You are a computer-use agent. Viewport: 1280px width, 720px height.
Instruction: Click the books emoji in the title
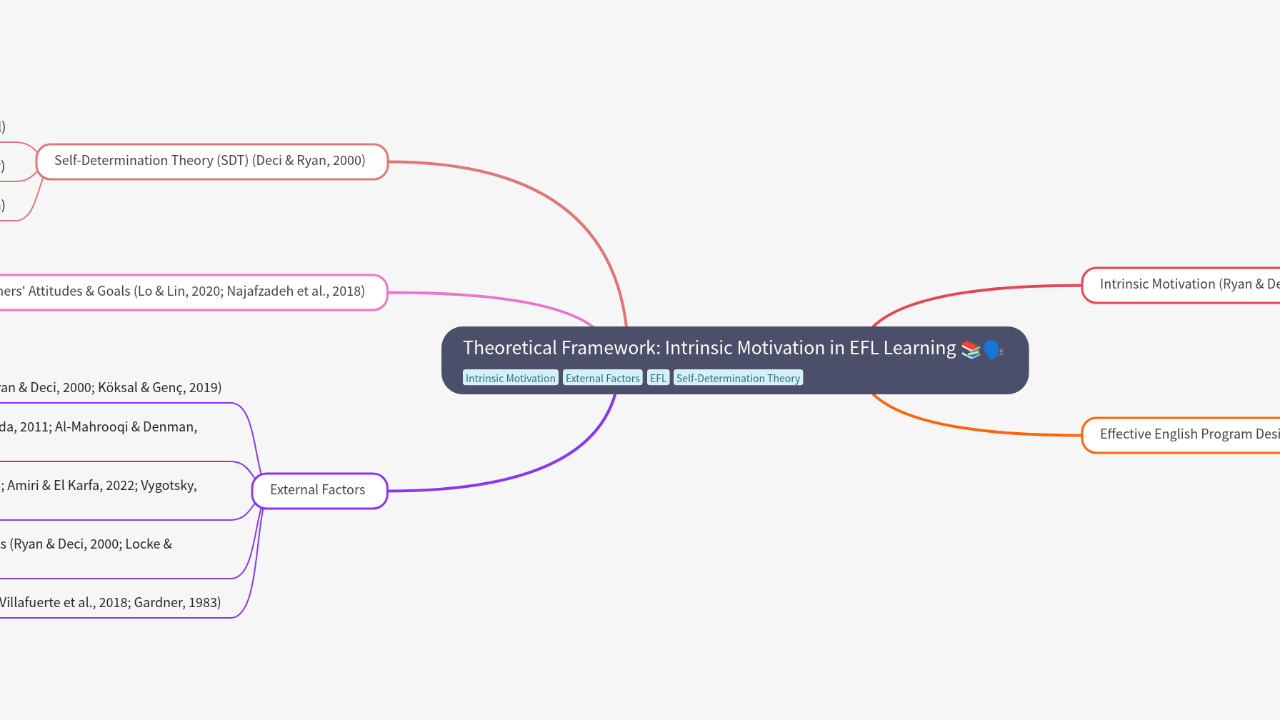click(x=970, y=349)
